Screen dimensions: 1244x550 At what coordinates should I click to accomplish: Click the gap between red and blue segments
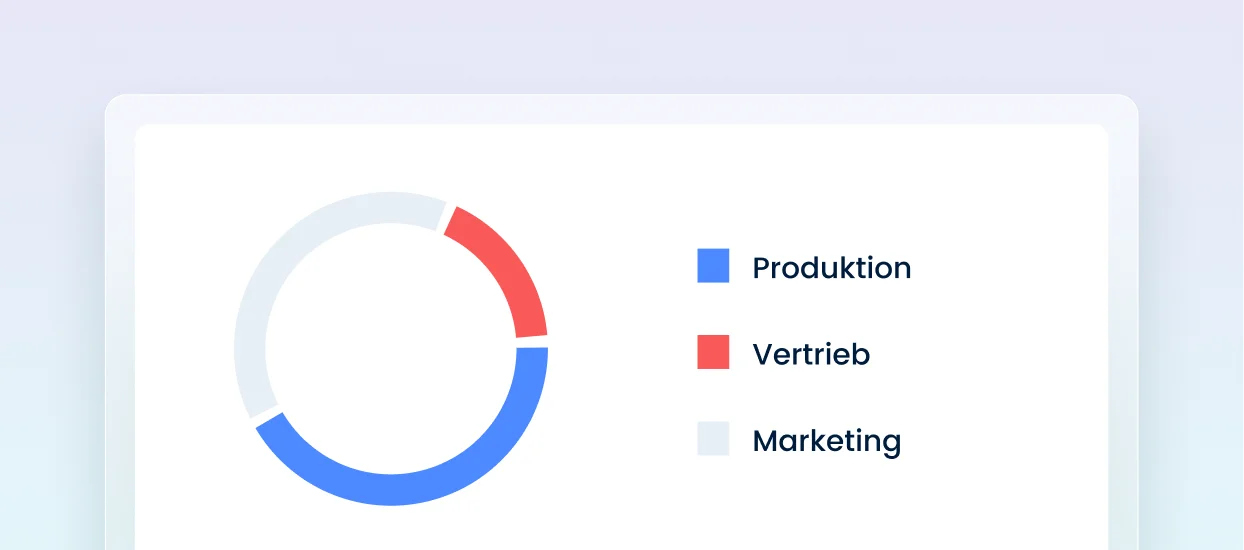tap(532, 342)
